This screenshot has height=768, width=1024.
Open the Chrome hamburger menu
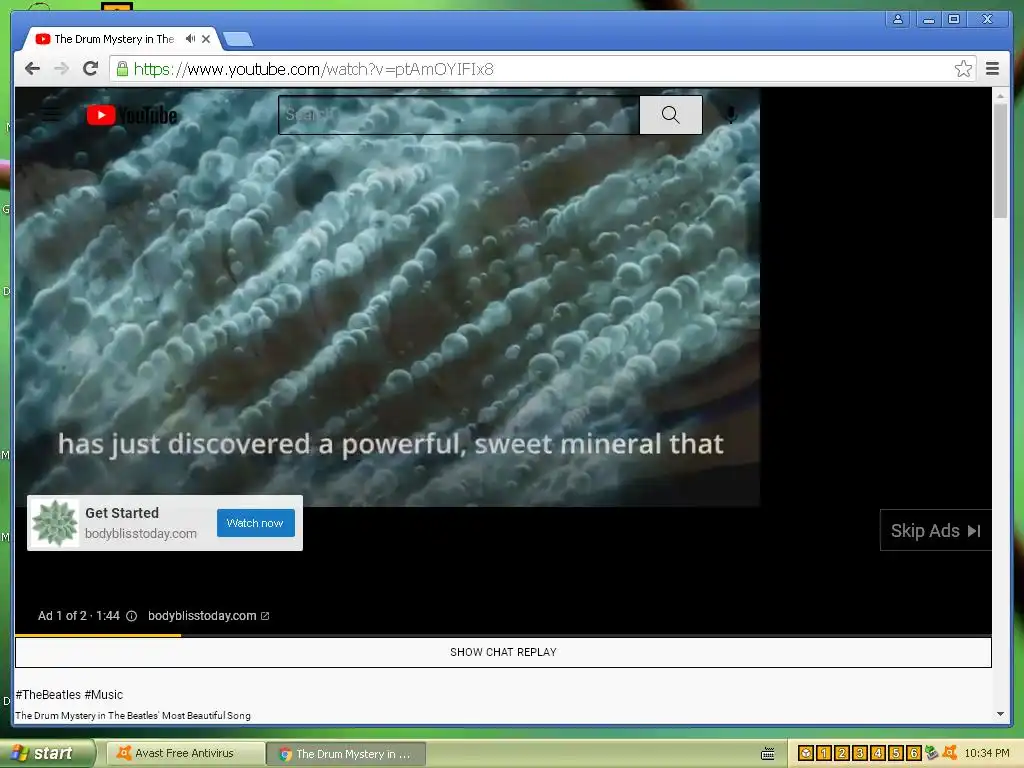992,69
